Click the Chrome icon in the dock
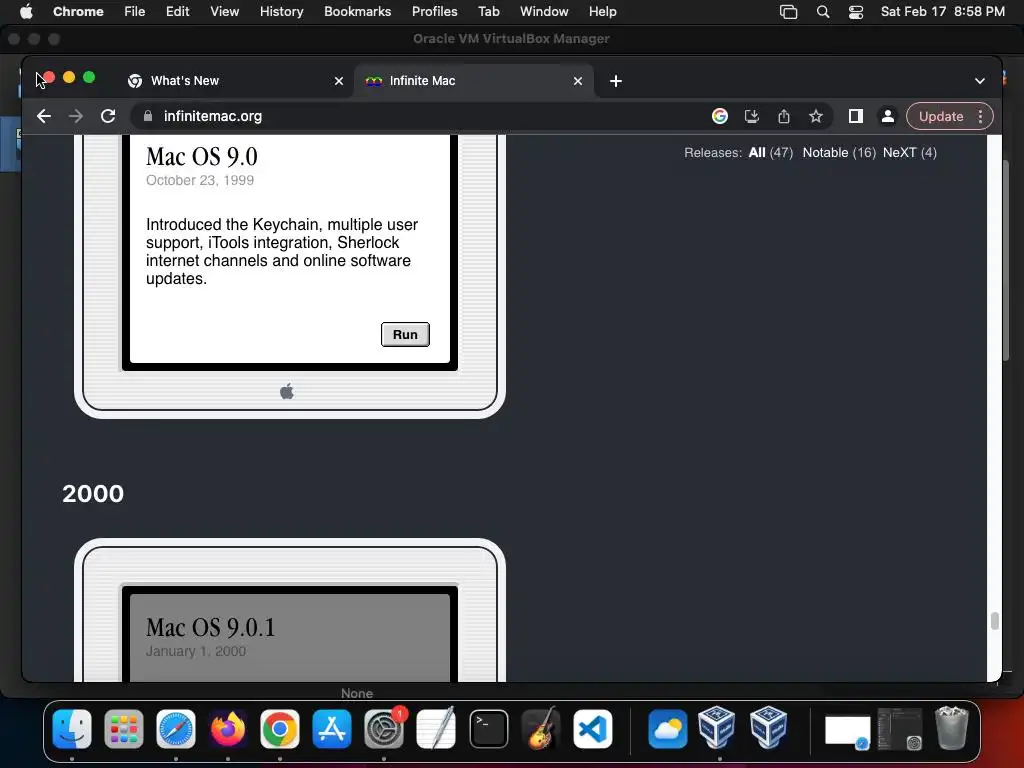The height and width of the screenshot is (768, 1024). tap(280, 729)
